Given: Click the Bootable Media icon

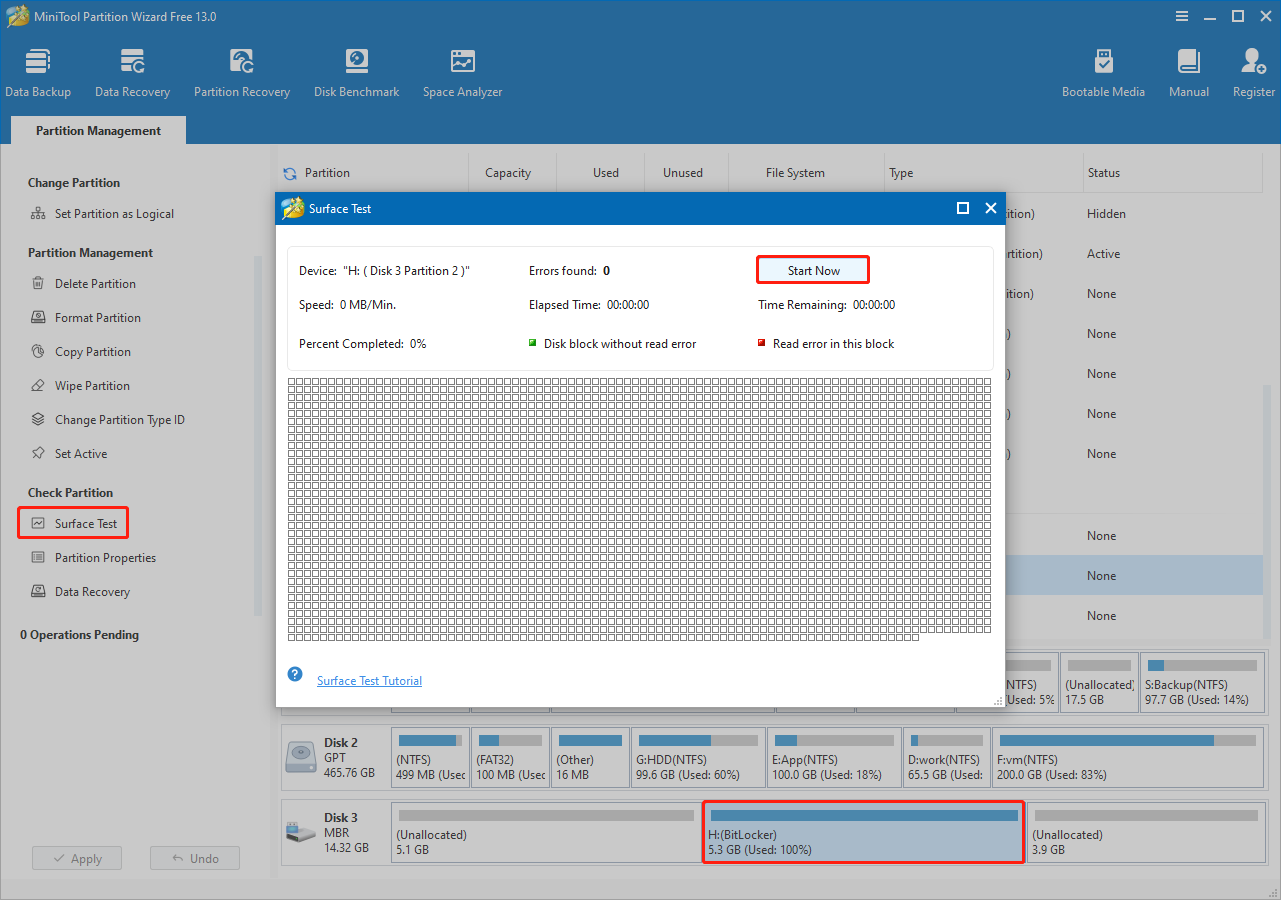Looking at the screenshot, I should click(1103, 70).
